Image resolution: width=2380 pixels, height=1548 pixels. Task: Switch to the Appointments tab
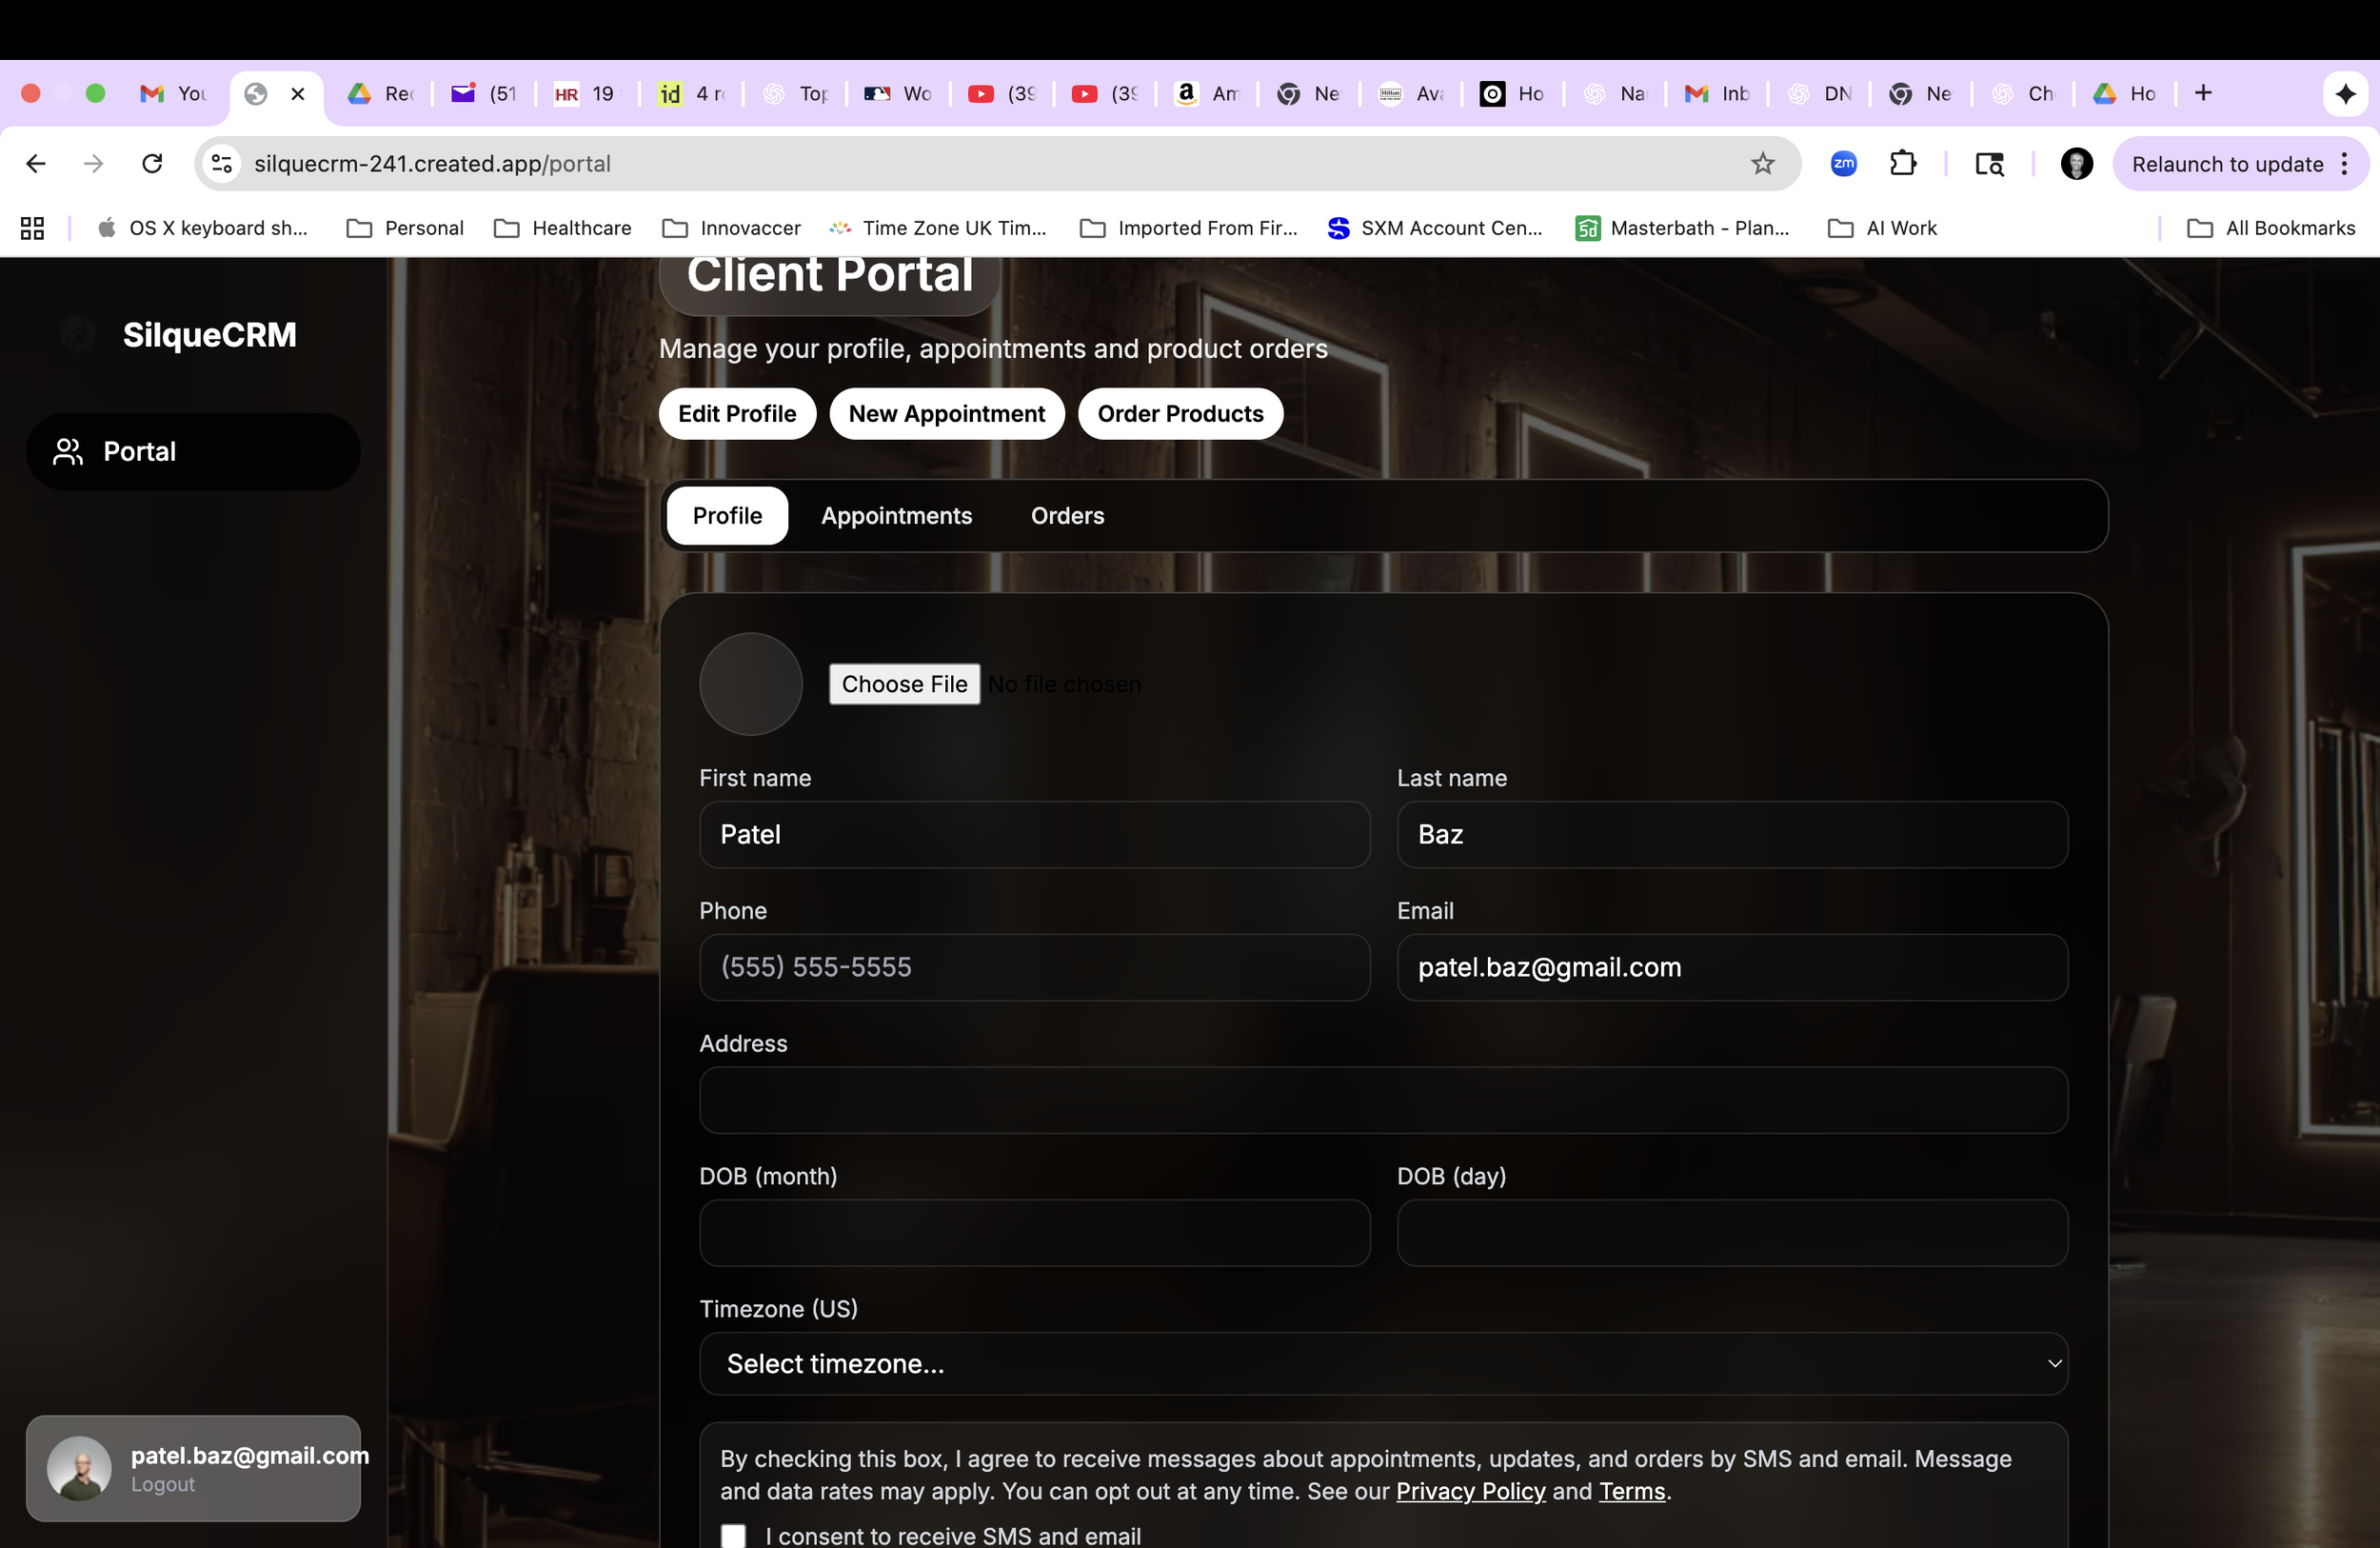tap(896, 516)
